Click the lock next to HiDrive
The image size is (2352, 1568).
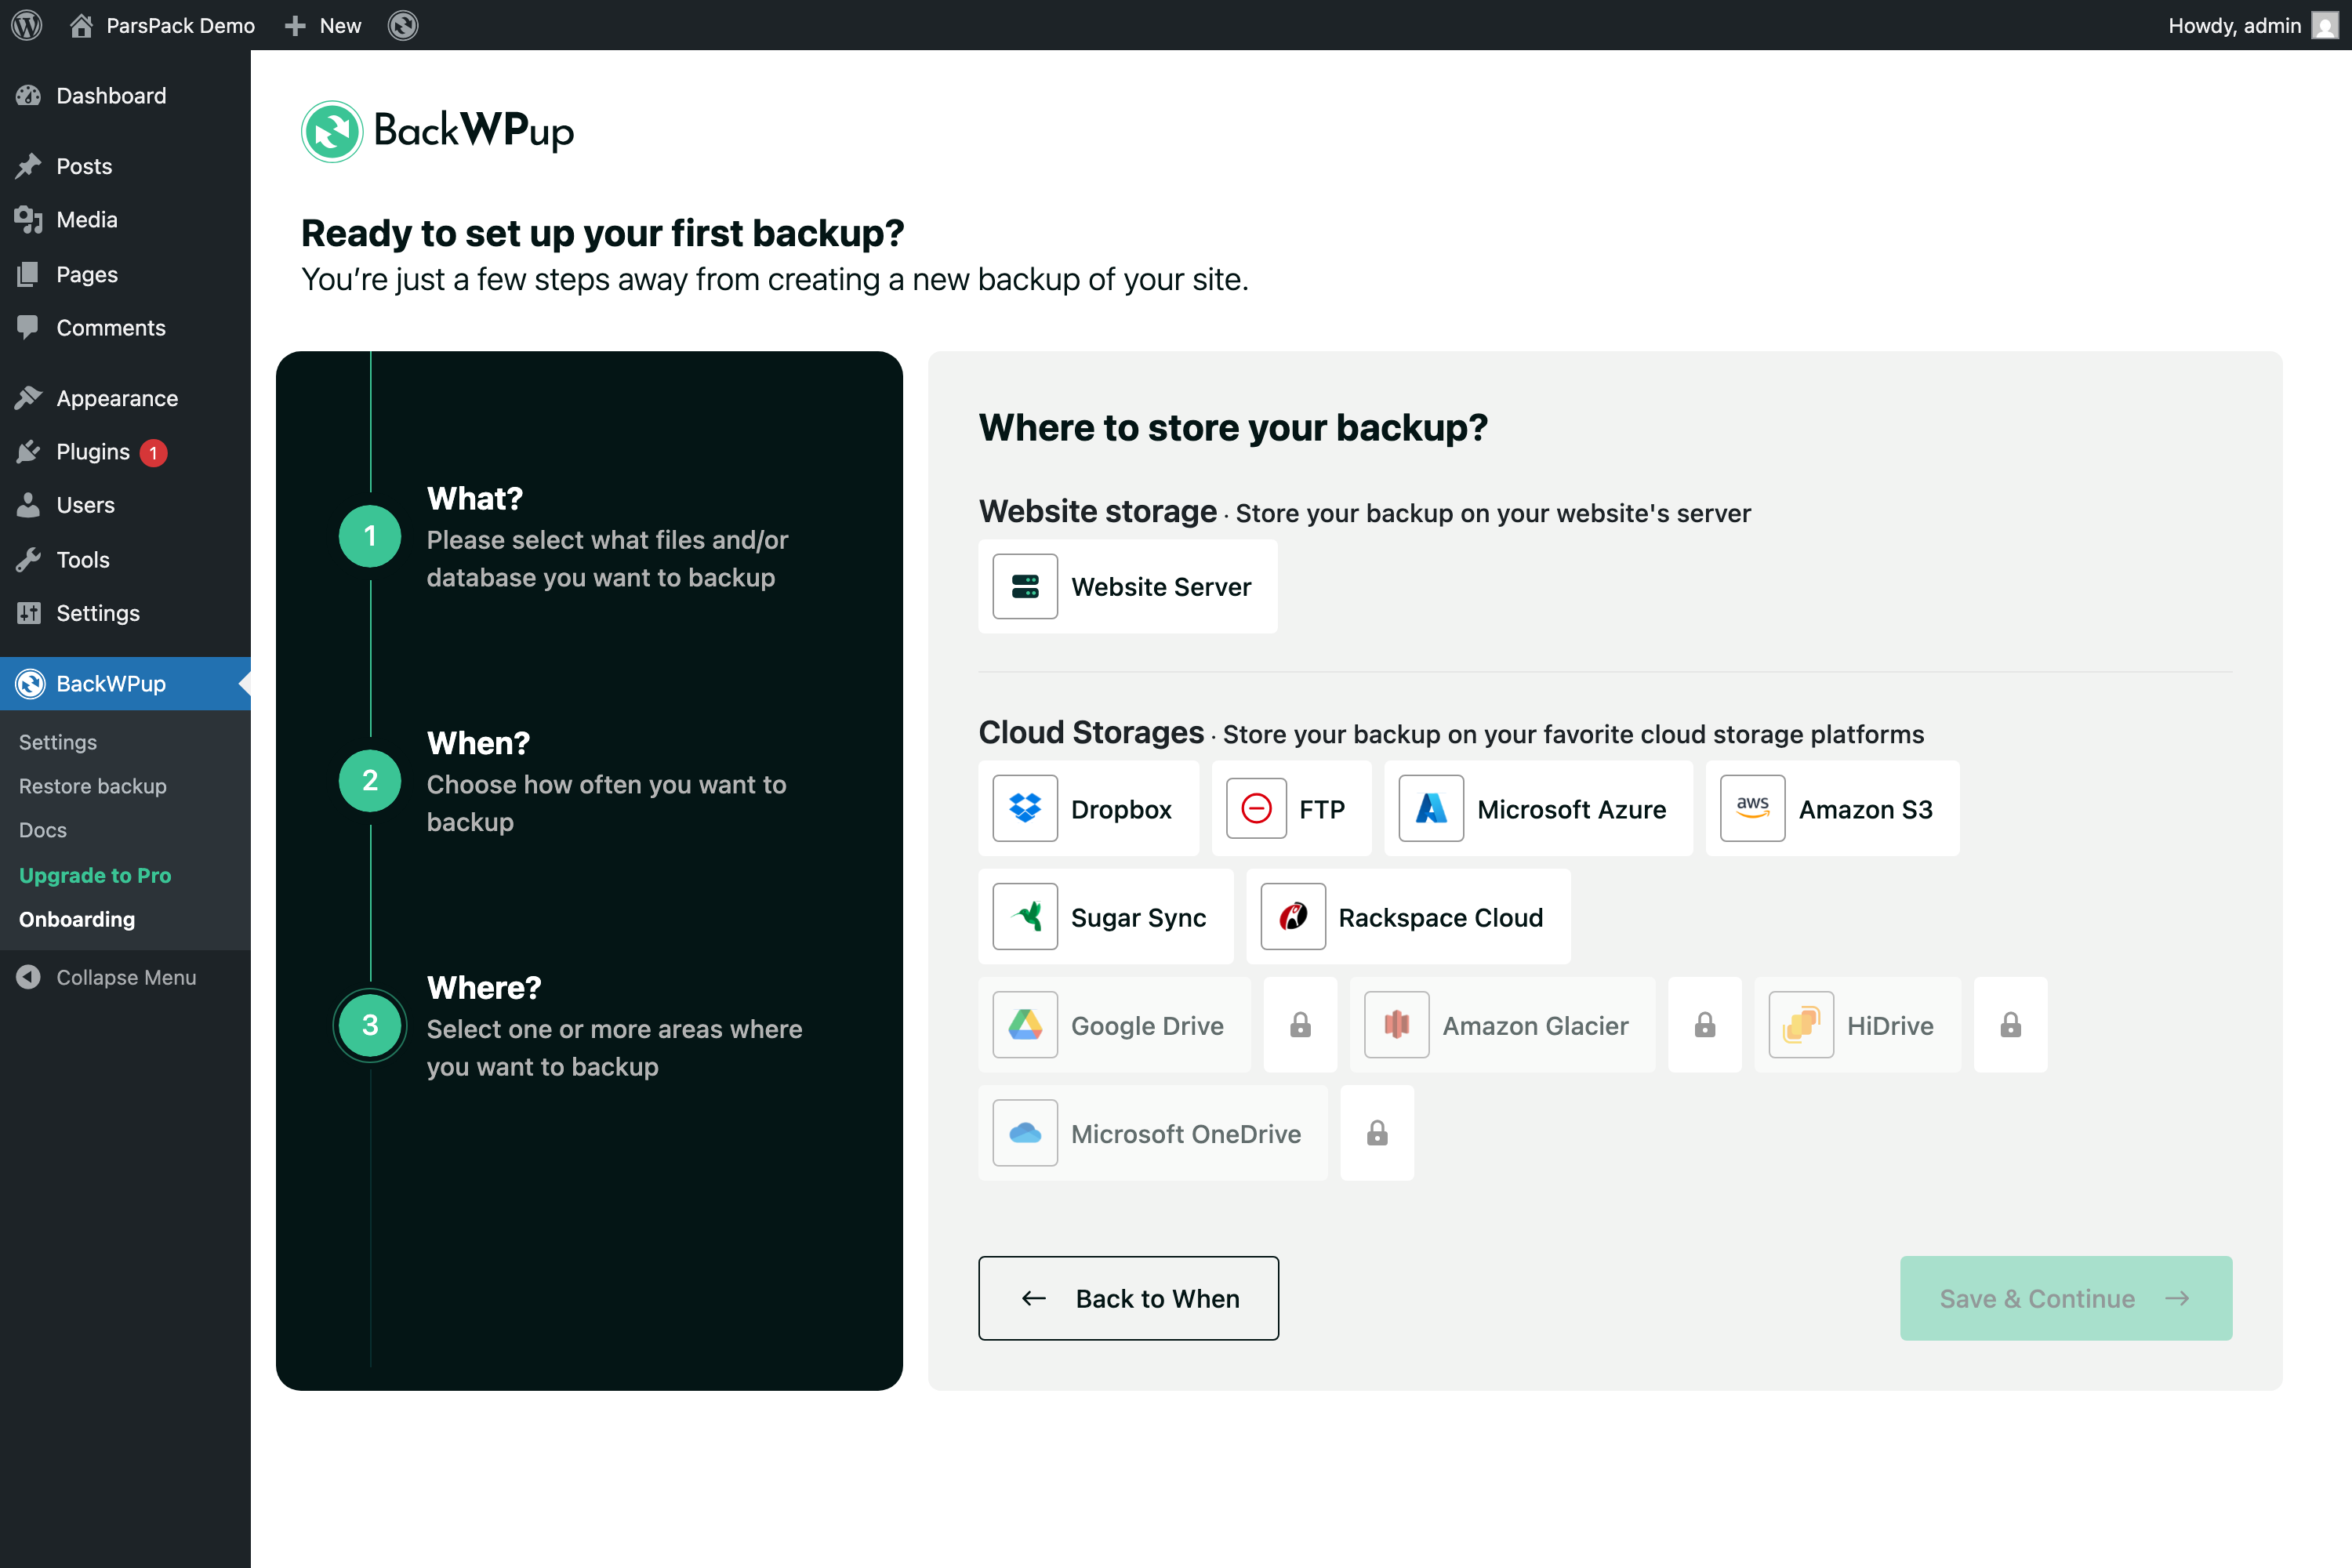click(x=2010, y=1025)
